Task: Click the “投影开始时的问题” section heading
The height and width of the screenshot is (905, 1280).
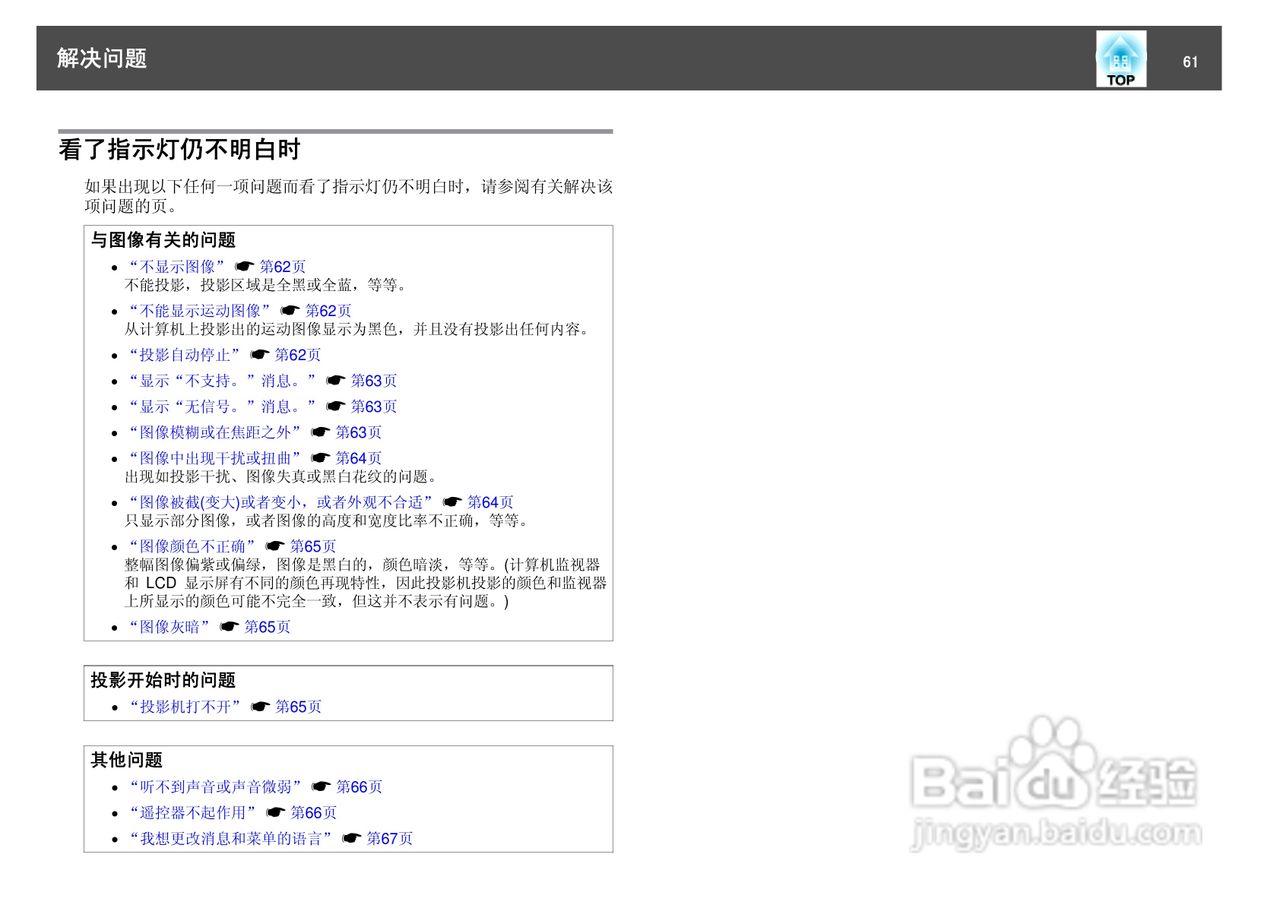Action: tap(163, 680)
